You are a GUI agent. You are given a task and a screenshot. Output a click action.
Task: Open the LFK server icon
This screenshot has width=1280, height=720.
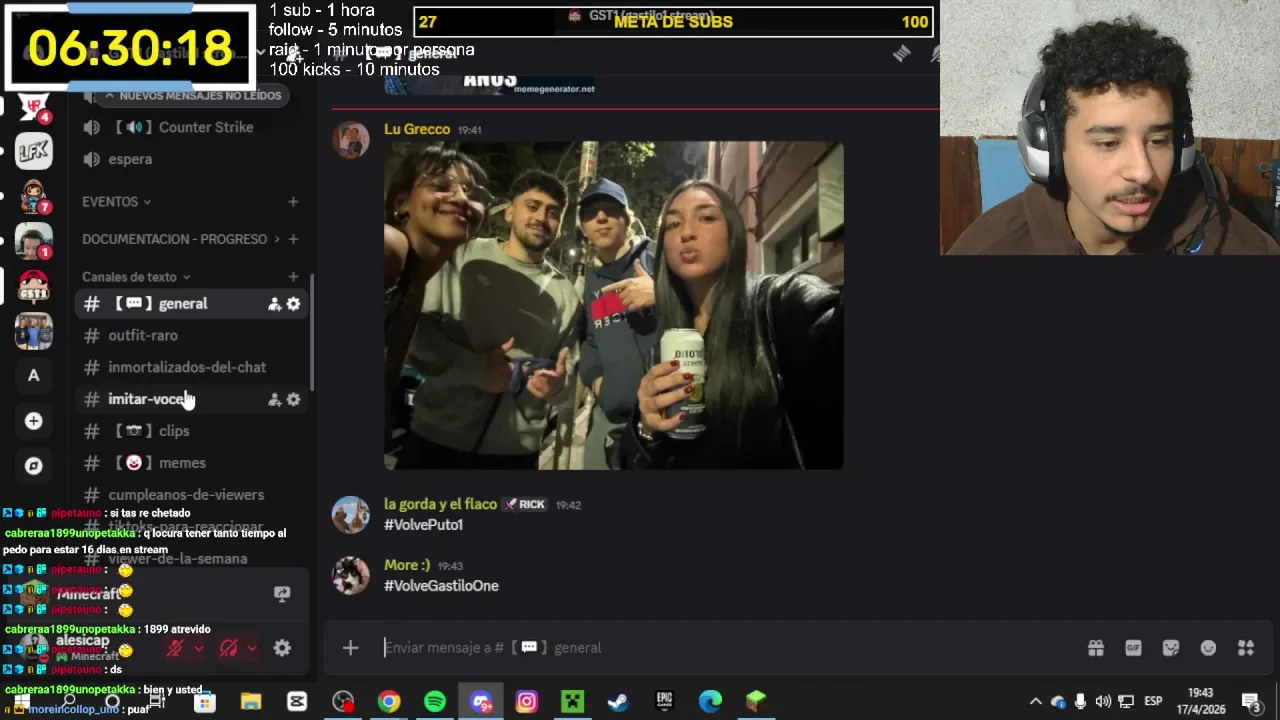(34, 151)
